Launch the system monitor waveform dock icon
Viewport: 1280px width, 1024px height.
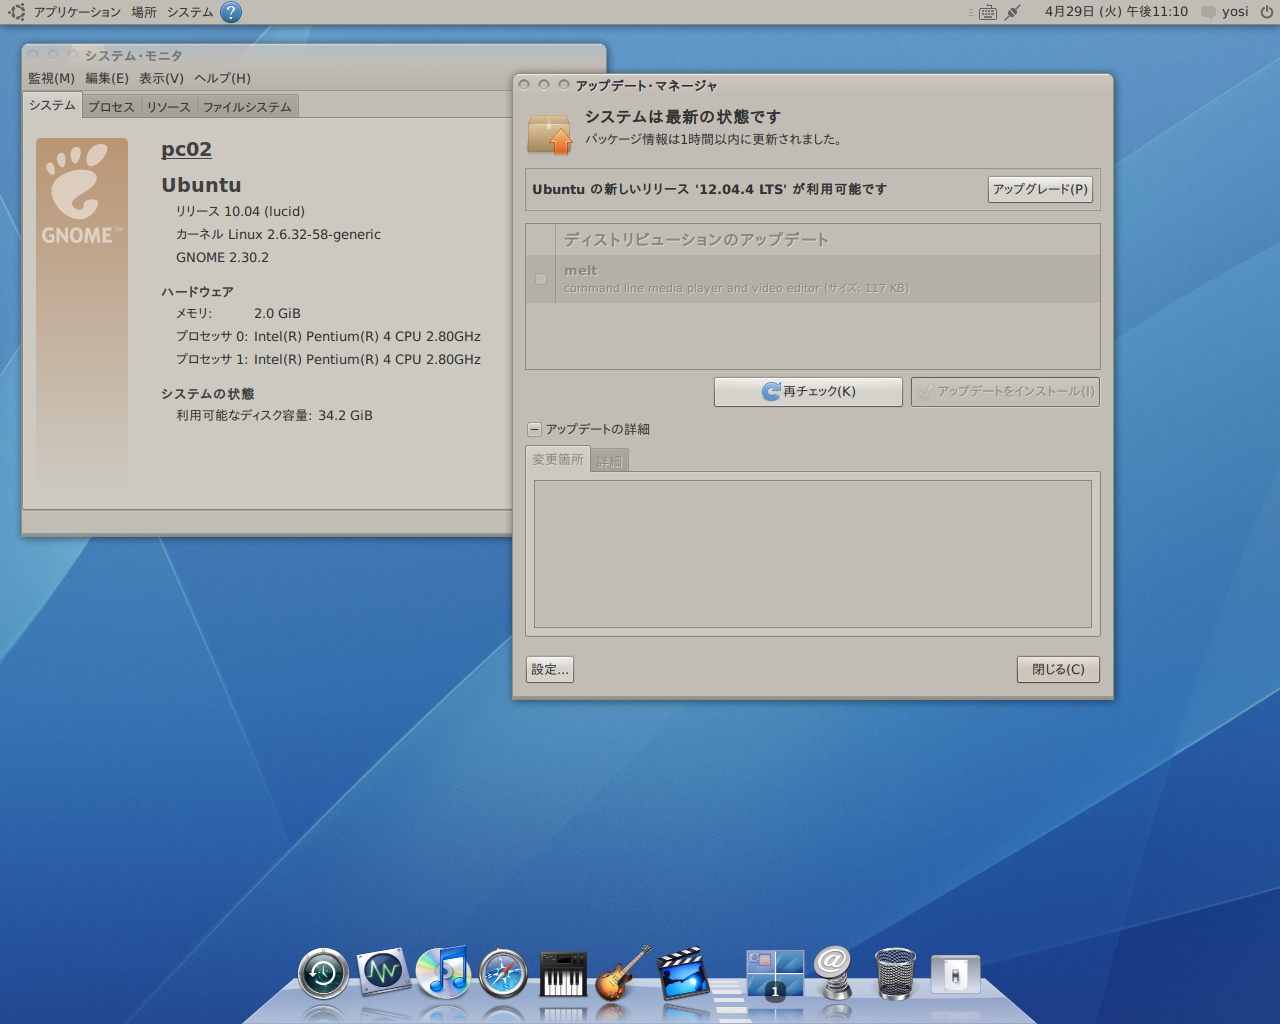[383, 971]
